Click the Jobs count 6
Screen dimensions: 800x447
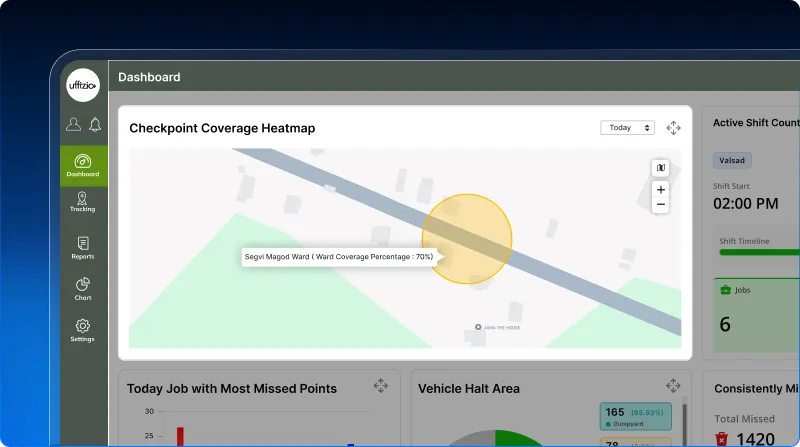point(725,325)
